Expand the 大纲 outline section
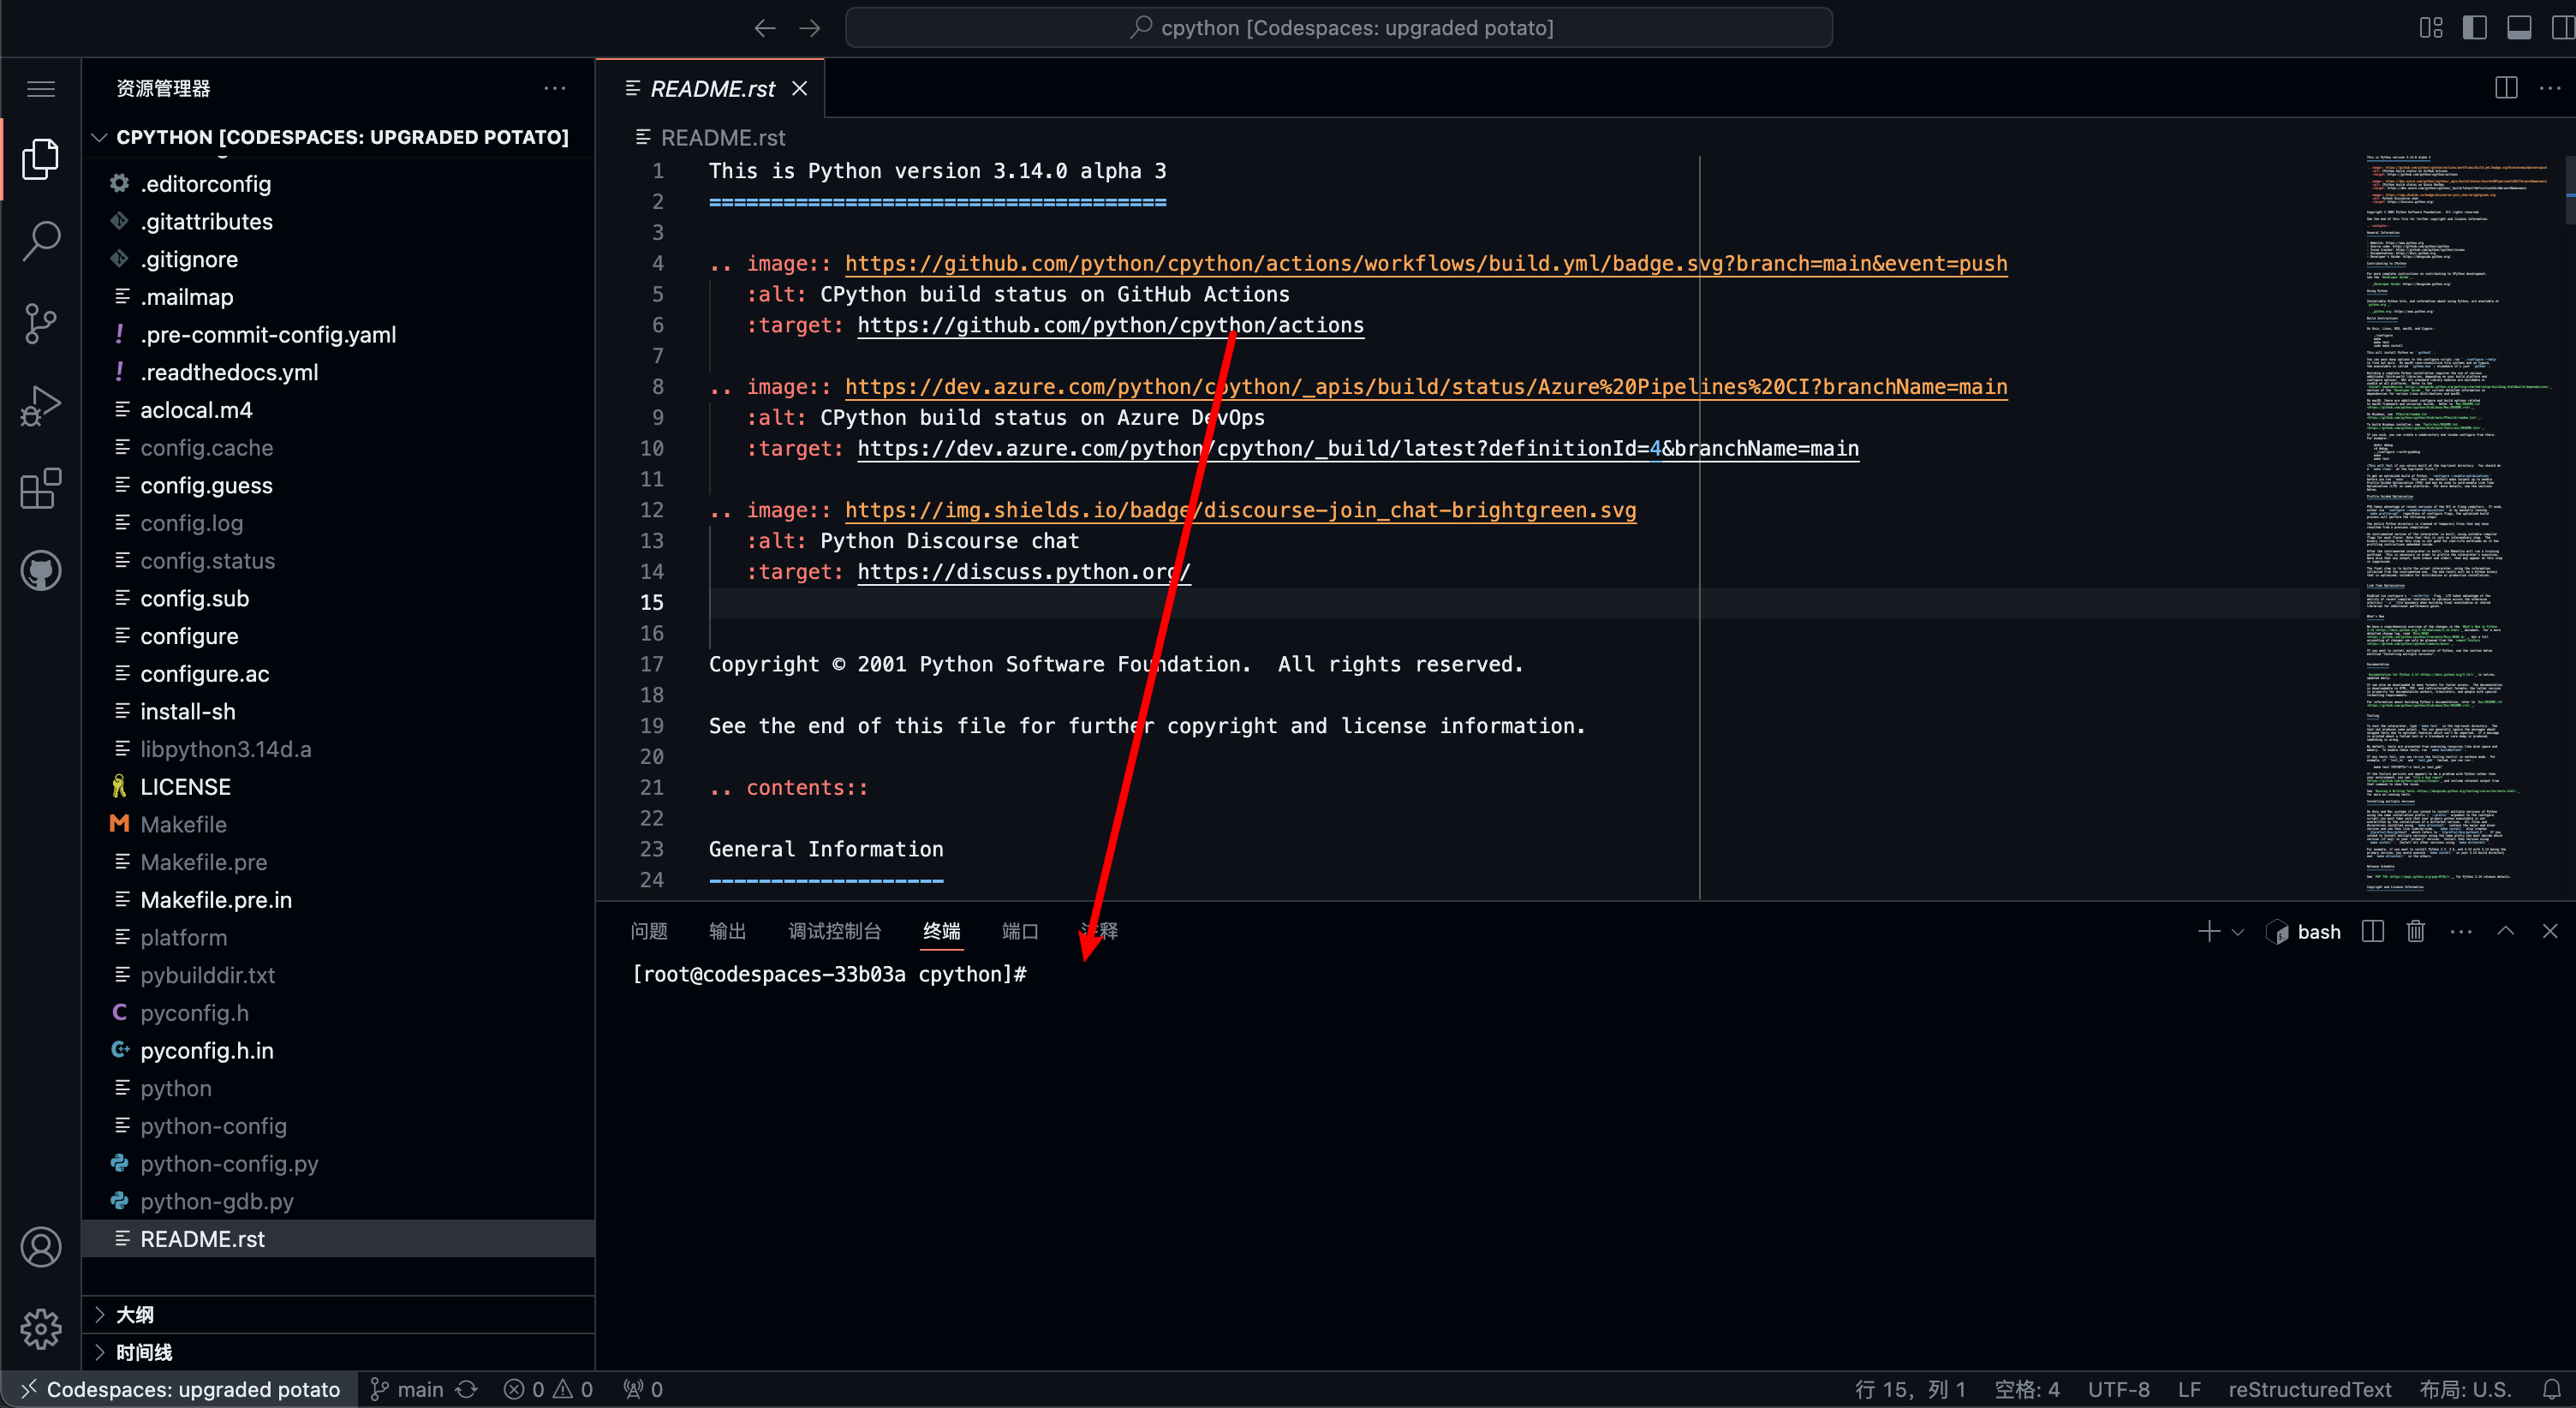 click(135, 1314)
